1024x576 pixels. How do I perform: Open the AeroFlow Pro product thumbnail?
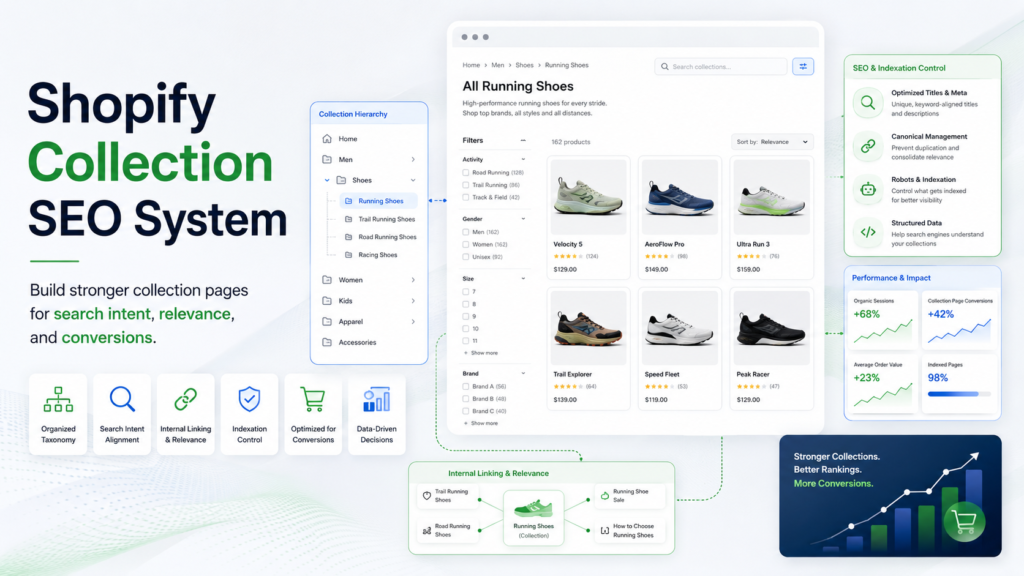point(680,197)
